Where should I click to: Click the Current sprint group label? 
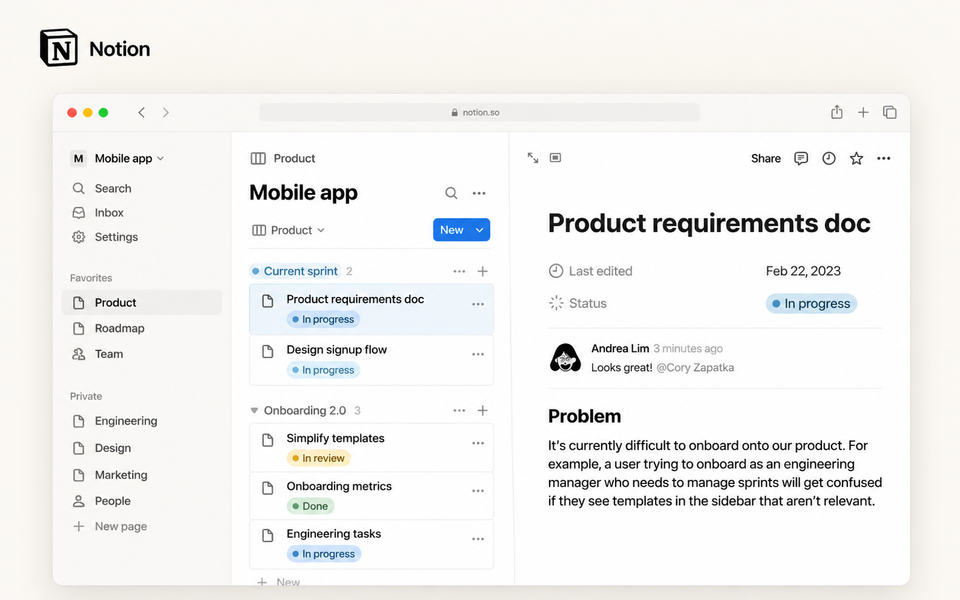click(x=294, y=271)
